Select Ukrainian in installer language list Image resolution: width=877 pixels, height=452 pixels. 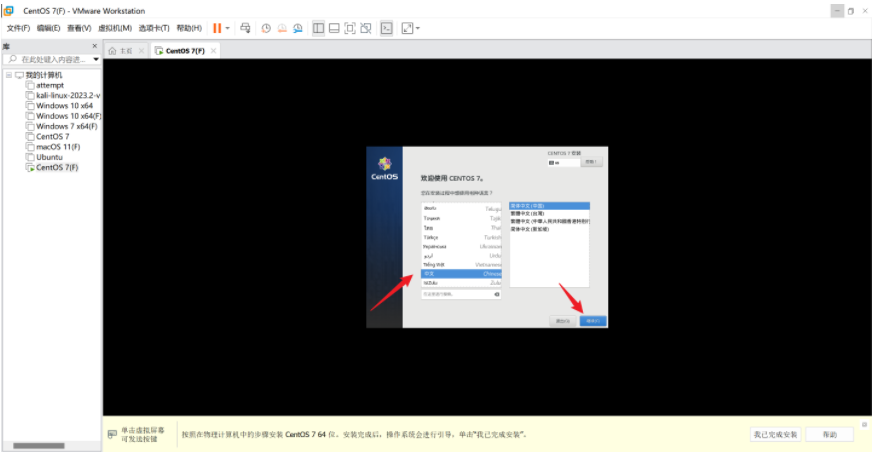[x=461, y=246]
